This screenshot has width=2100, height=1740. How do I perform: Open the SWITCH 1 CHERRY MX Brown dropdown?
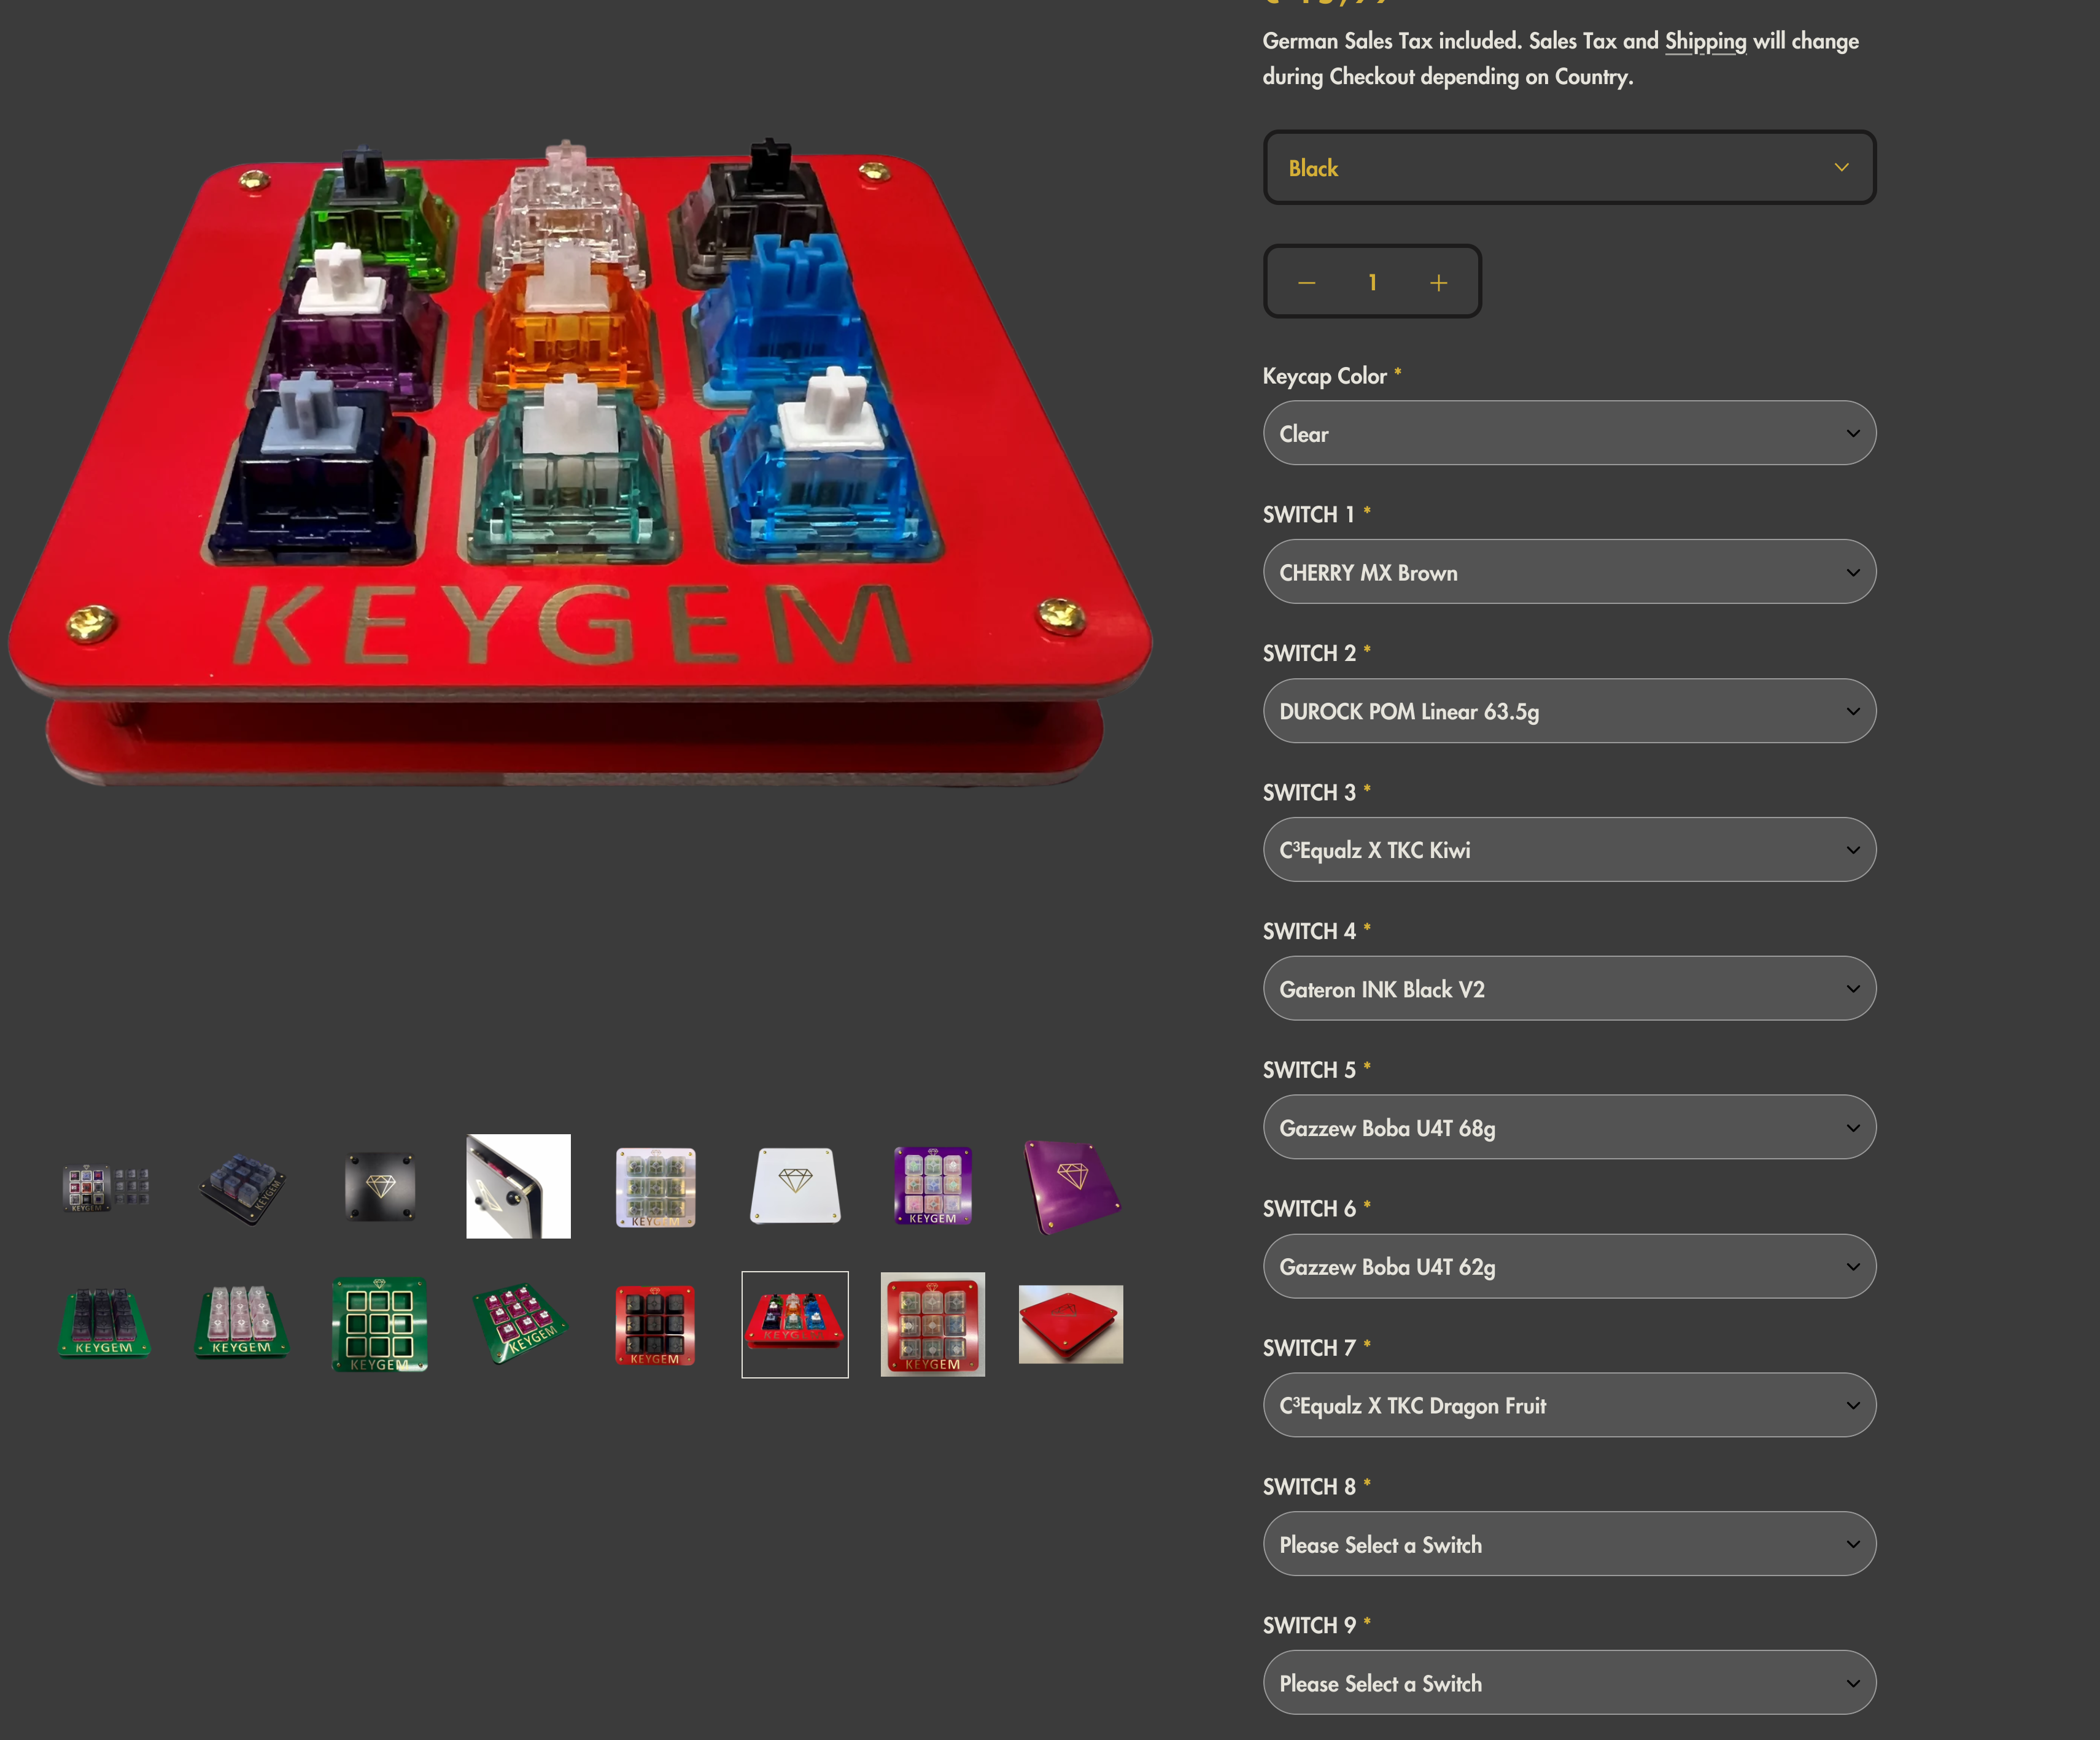[x=1569, y=572]
